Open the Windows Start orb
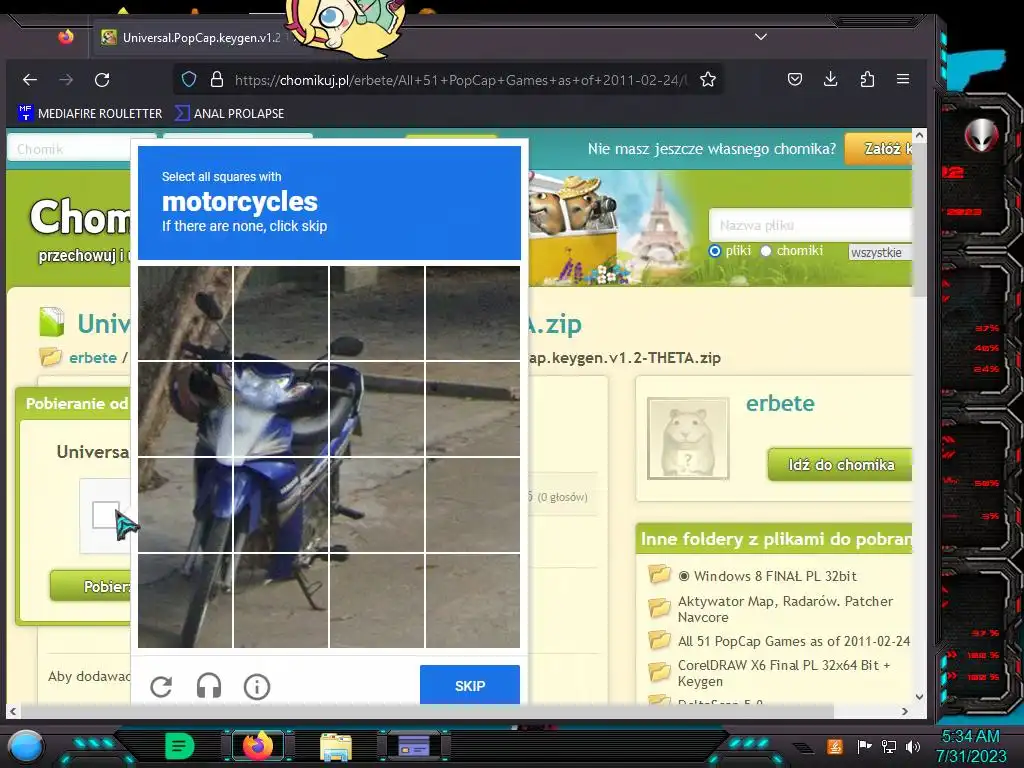This screenshot has width=1024, height=768. point(26,746)
